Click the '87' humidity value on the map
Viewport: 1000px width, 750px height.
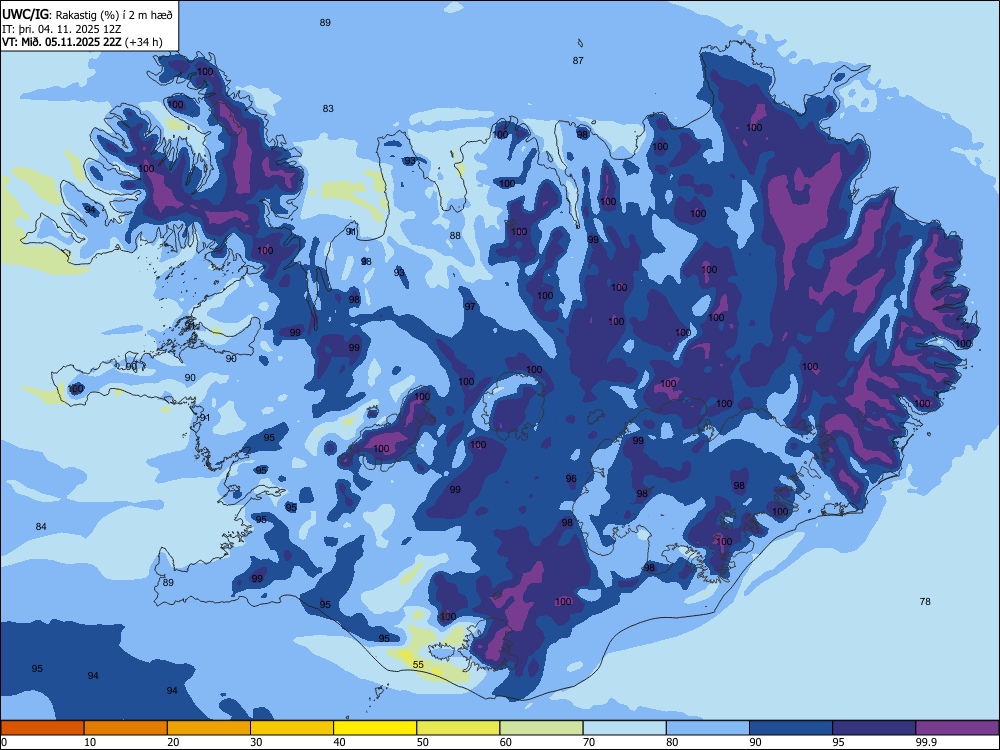[578, 61]
